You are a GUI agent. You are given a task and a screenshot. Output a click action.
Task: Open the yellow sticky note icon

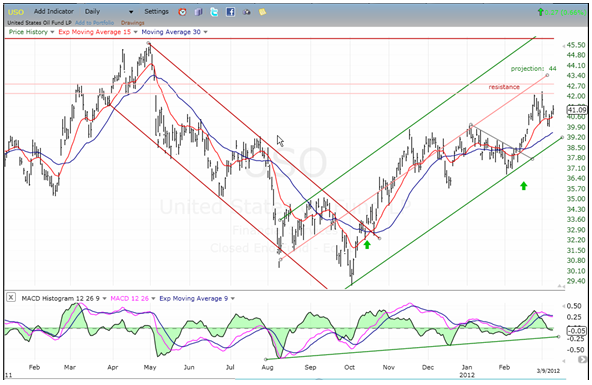[x=262, y=12]
